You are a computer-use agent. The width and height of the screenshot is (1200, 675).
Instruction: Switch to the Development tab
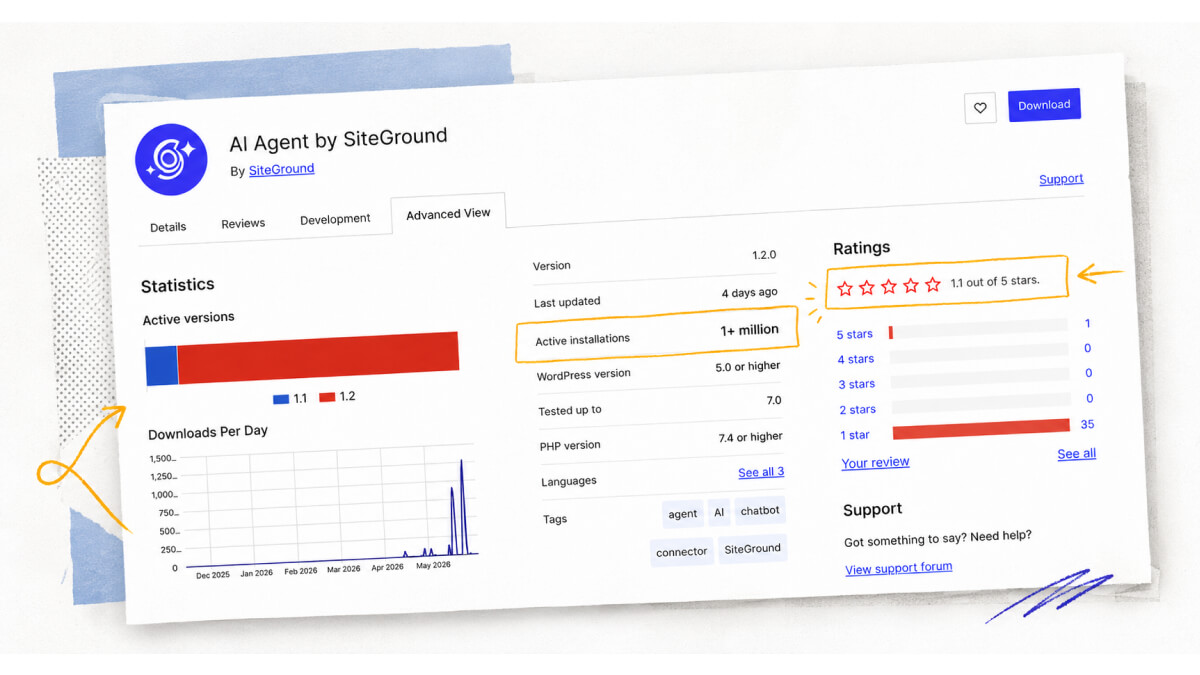click(x=335, y=219)
